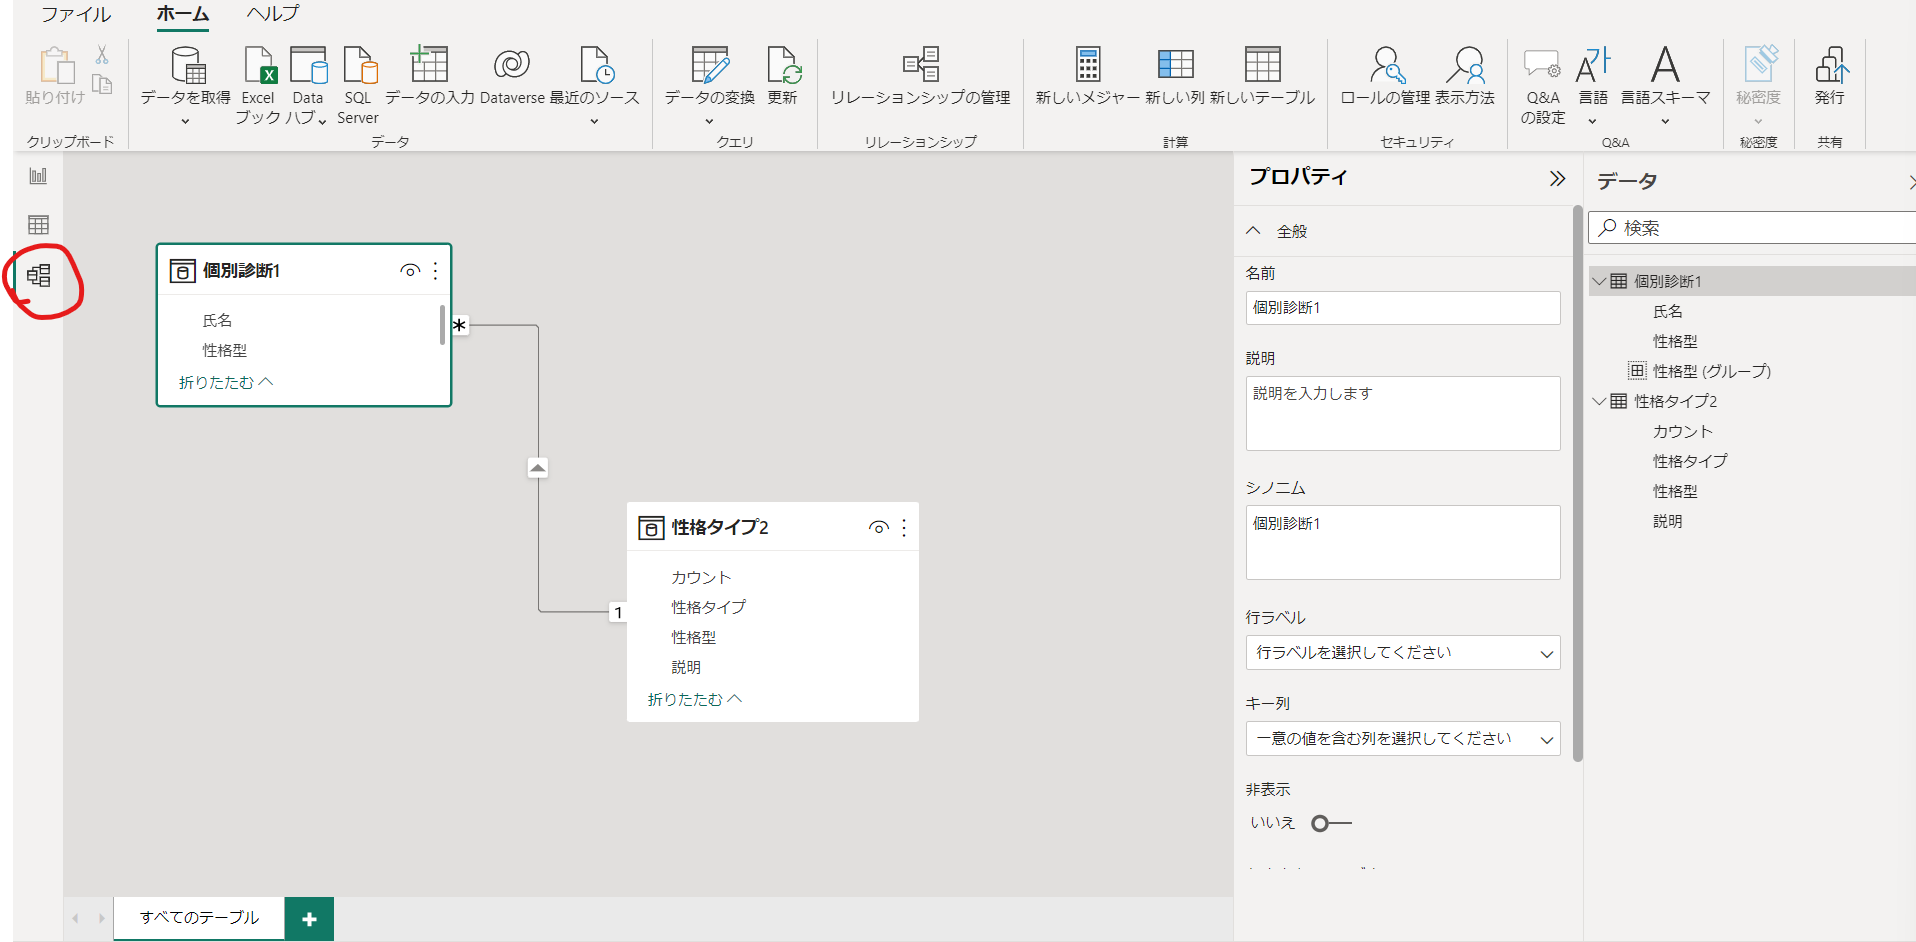This screenshot has width=1916, height=942.
Task: Open データの入力 (Enter Data) icon
Action: (429, 66)
